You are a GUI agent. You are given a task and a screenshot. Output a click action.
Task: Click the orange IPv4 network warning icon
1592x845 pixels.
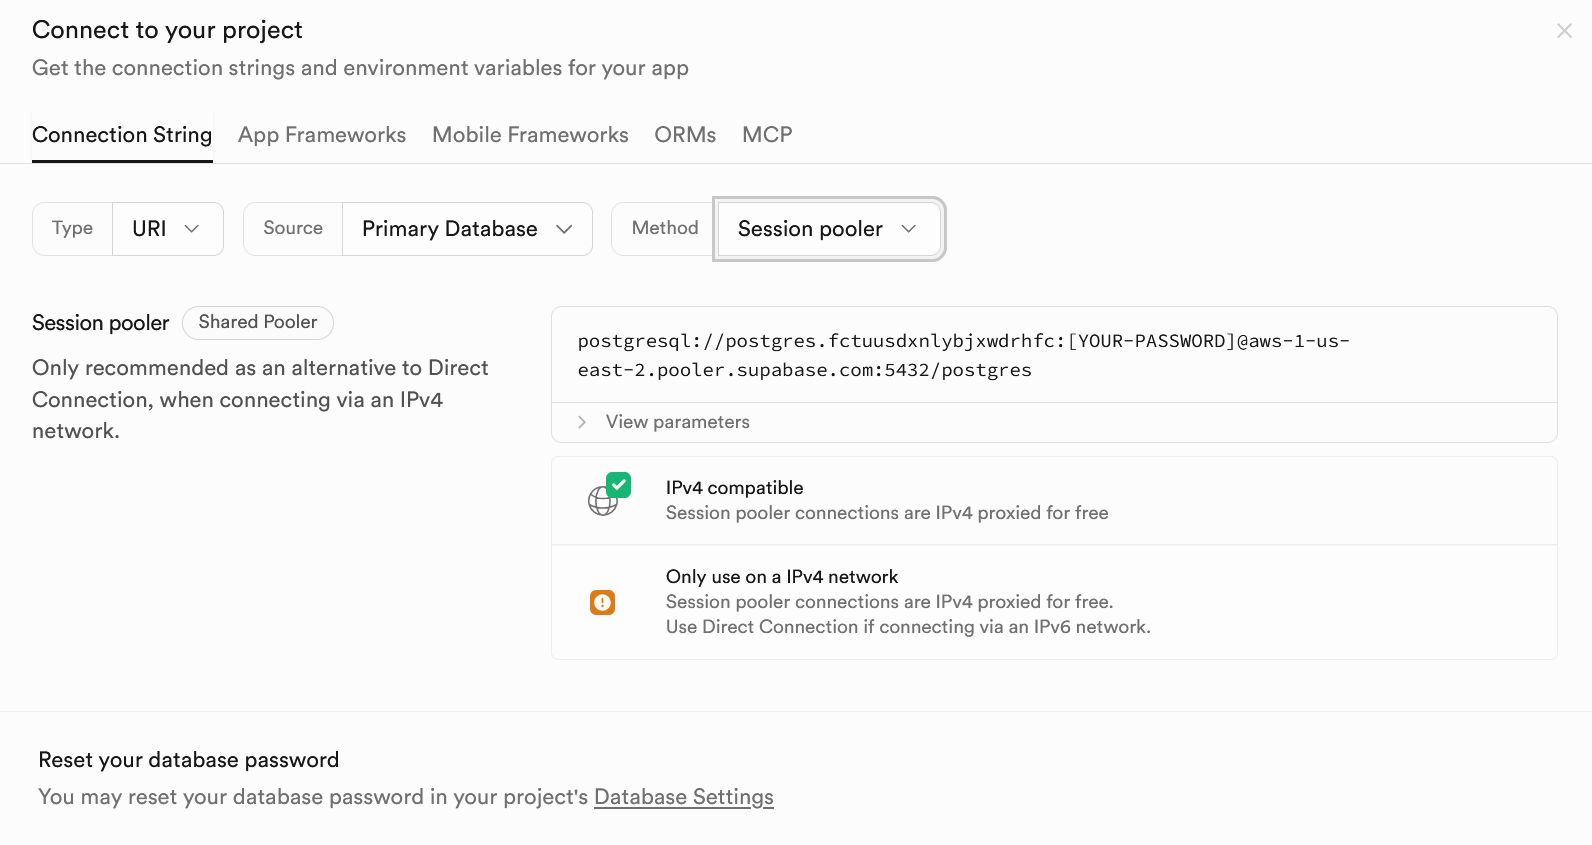[x=602, y=602]
